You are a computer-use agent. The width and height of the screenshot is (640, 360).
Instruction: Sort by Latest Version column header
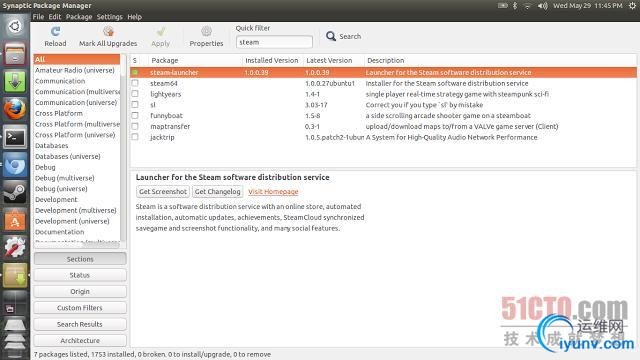tap(333, 60)
